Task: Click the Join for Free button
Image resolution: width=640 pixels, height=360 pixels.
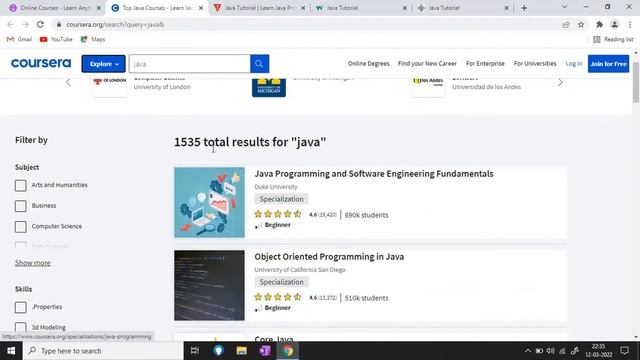Action: 609,64
